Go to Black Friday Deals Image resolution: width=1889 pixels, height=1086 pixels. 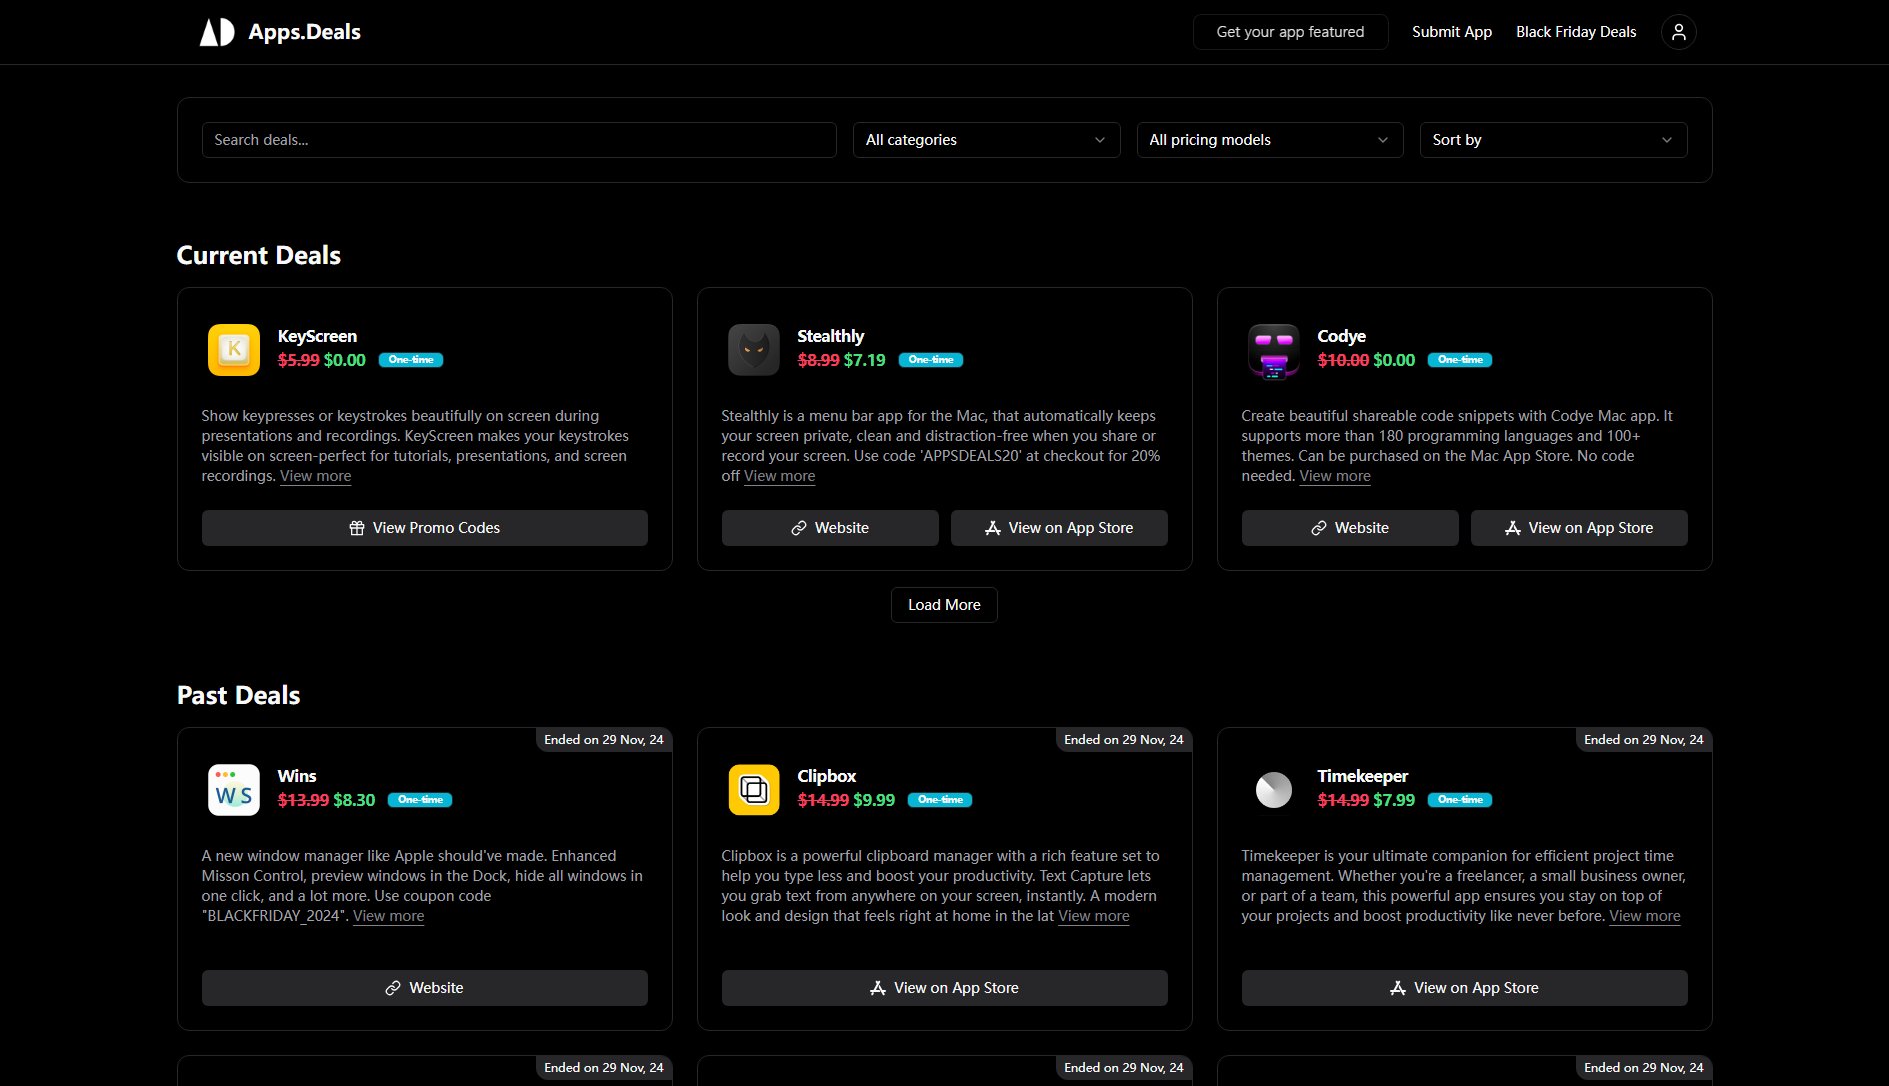pyautogui.click(x=1575, y=31)
